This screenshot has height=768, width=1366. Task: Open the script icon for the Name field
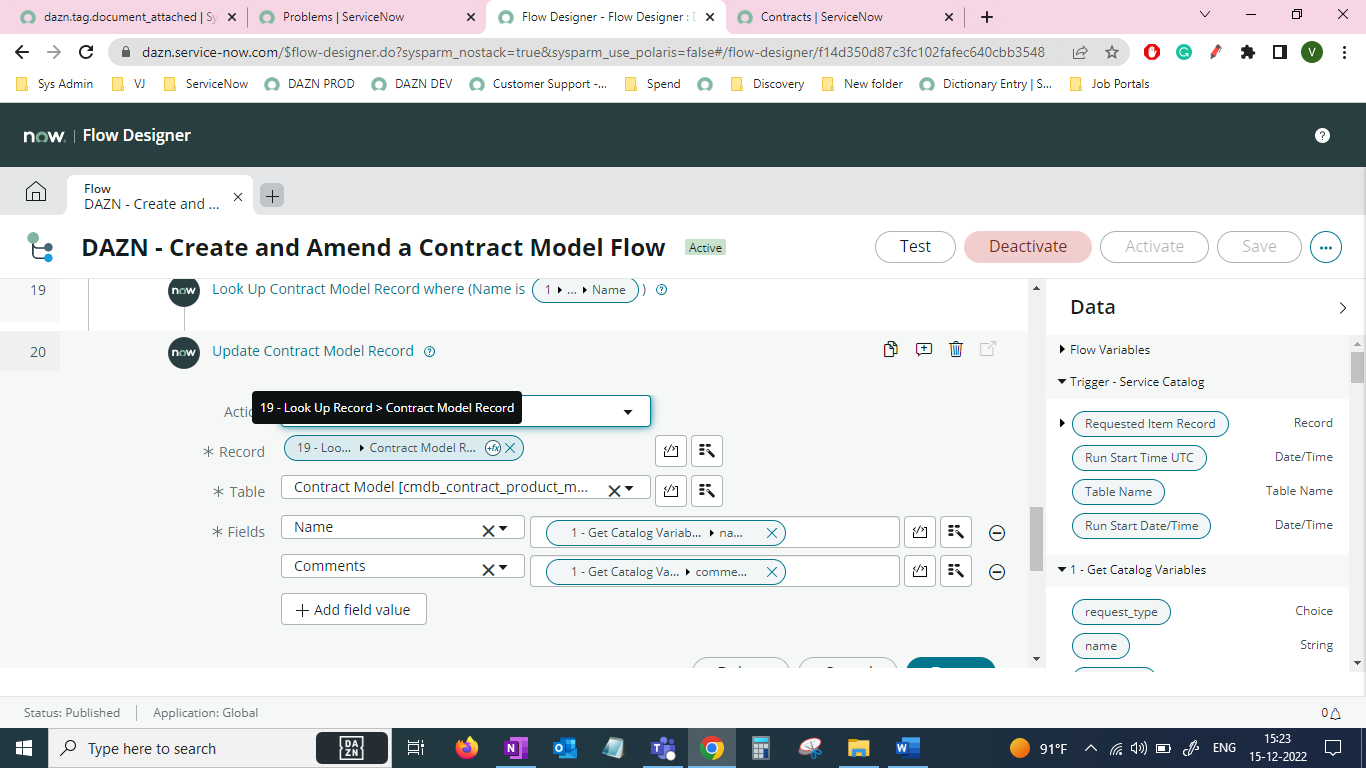coord(920,532)
